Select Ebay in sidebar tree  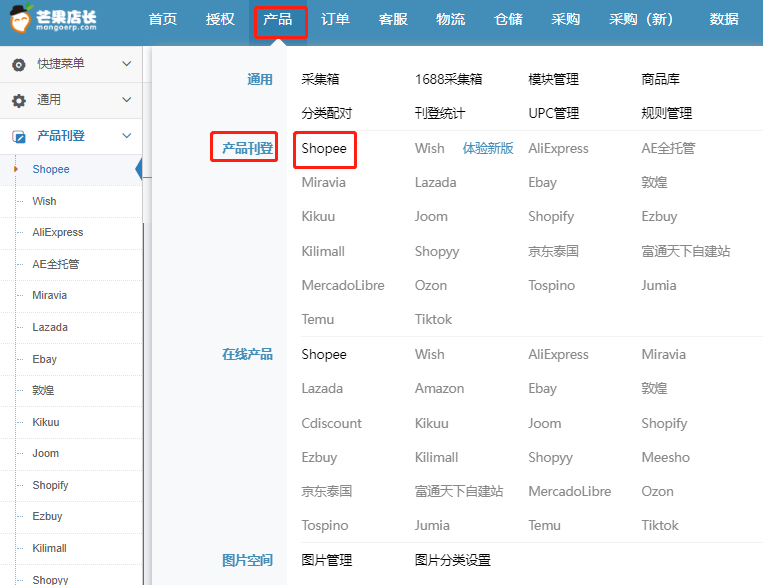pyautogui.click(x=45, y=359)
